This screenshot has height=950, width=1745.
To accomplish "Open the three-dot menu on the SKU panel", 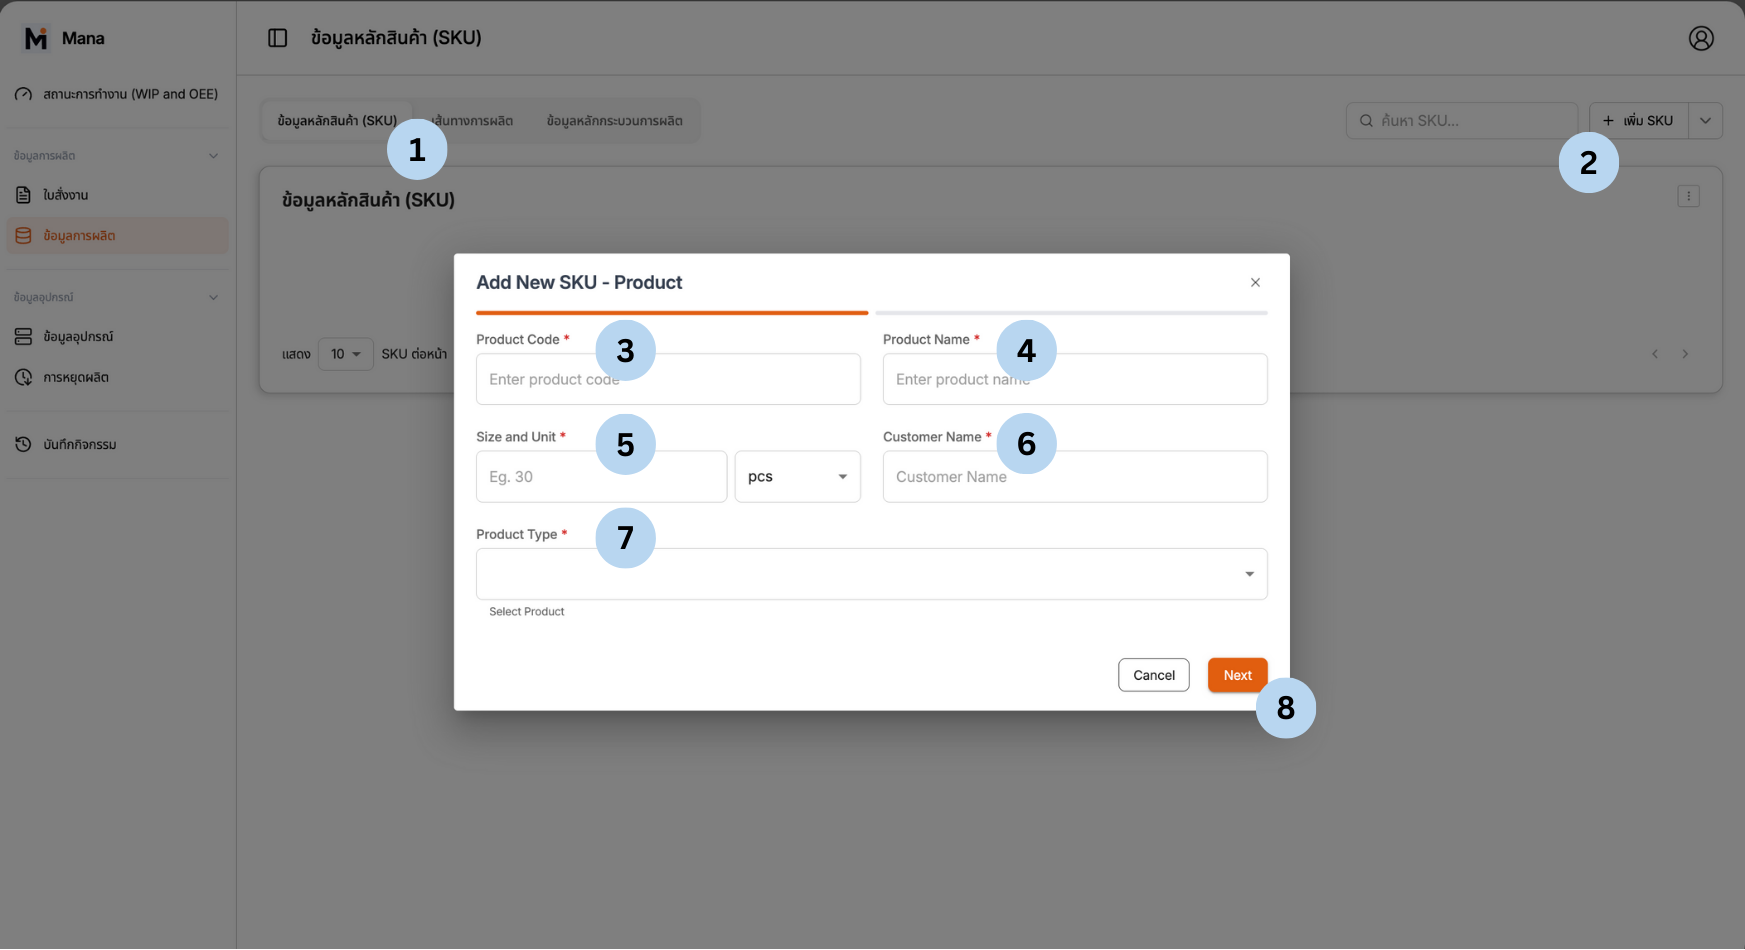I will [1688, 196].
